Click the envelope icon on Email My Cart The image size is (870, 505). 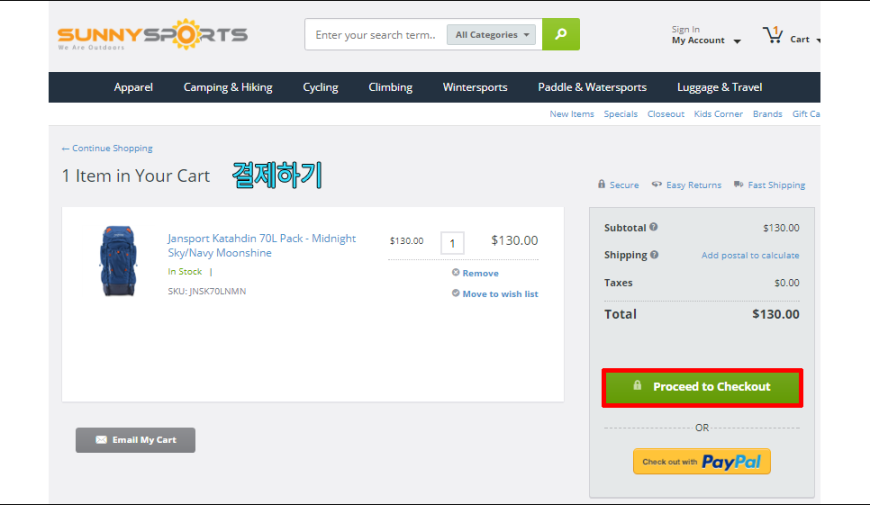[x=101, y=440]
